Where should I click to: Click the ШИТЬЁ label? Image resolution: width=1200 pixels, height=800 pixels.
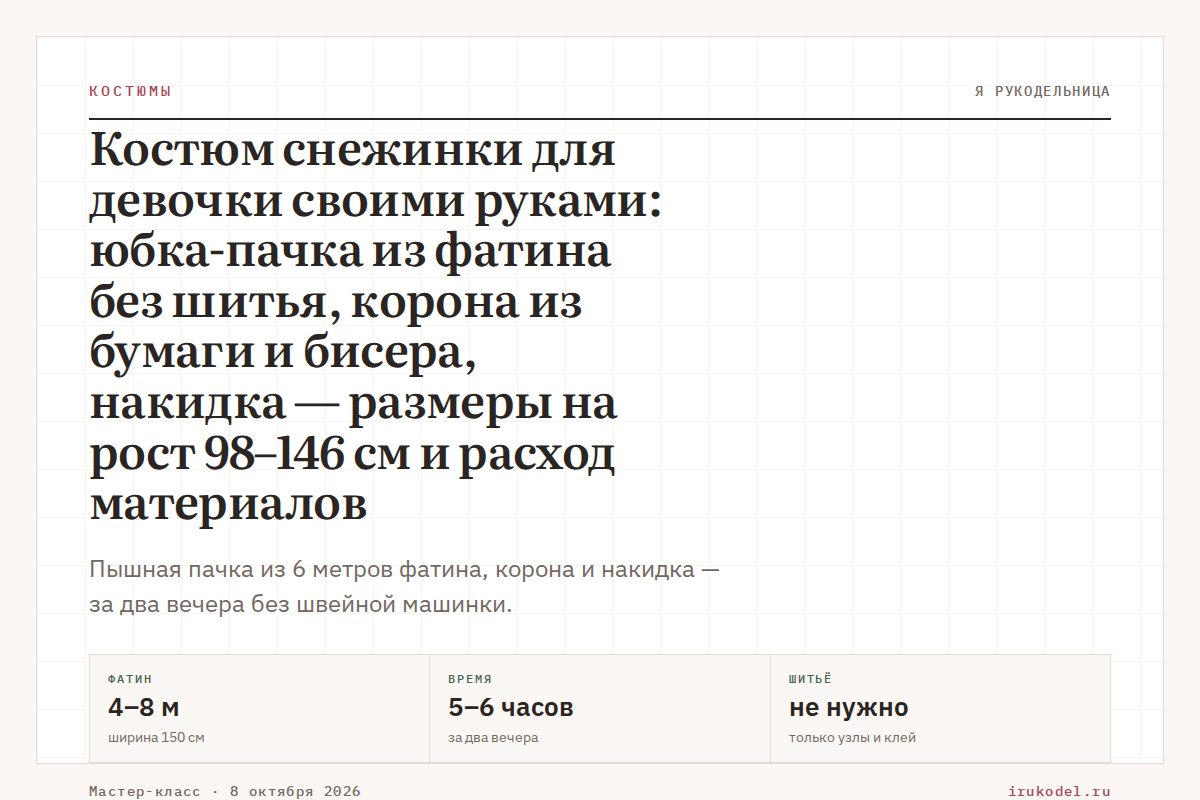click(810, 679)
